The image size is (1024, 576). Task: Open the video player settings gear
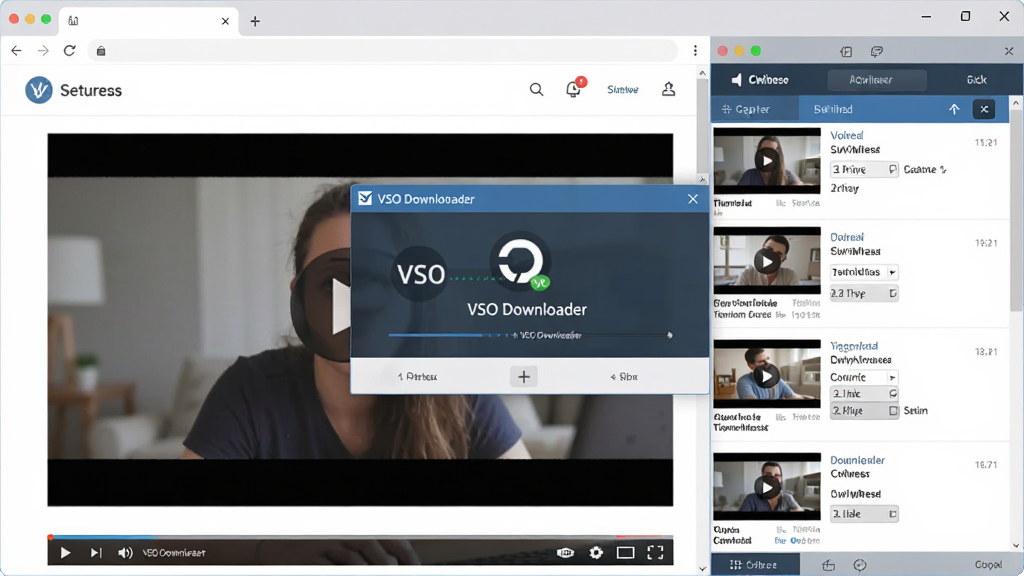click(x=596, y=552)
